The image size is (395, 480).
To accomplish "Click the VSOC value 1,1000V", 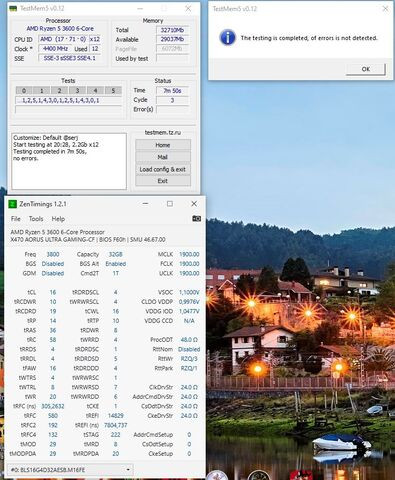I will 189,292.
